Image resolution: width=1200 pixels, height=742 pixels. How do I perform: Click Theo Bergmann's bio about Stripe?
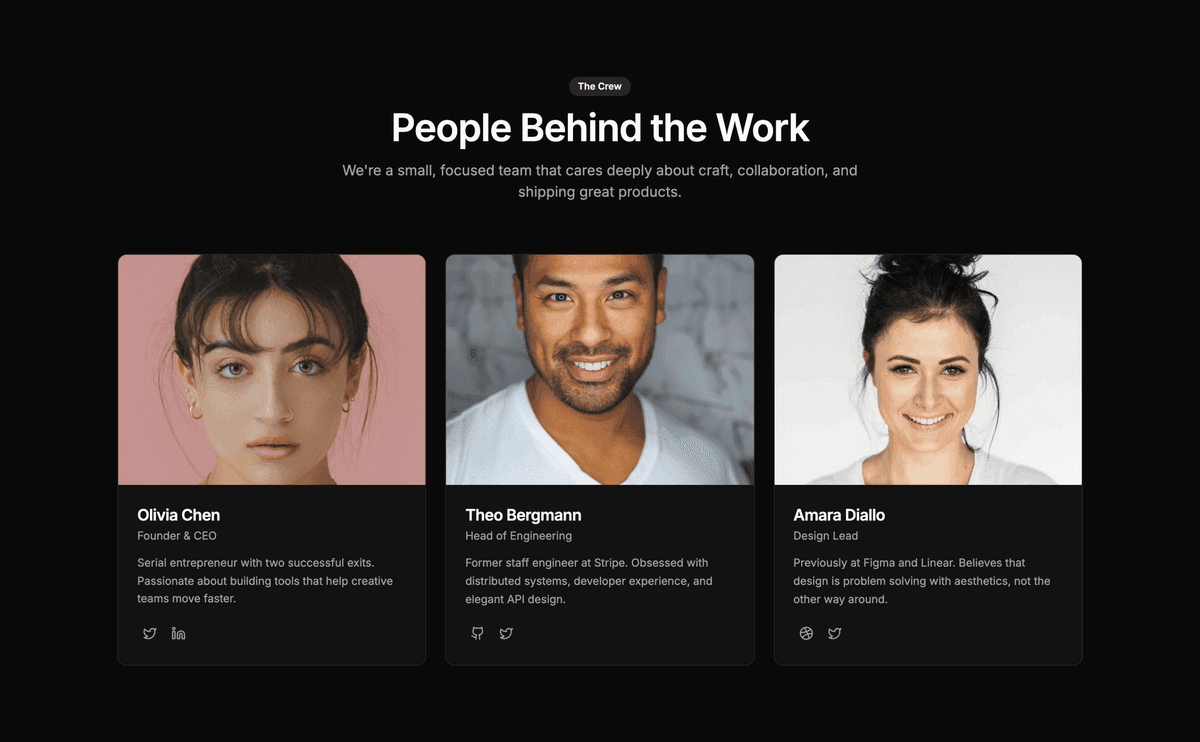click(x=589, y=581)
